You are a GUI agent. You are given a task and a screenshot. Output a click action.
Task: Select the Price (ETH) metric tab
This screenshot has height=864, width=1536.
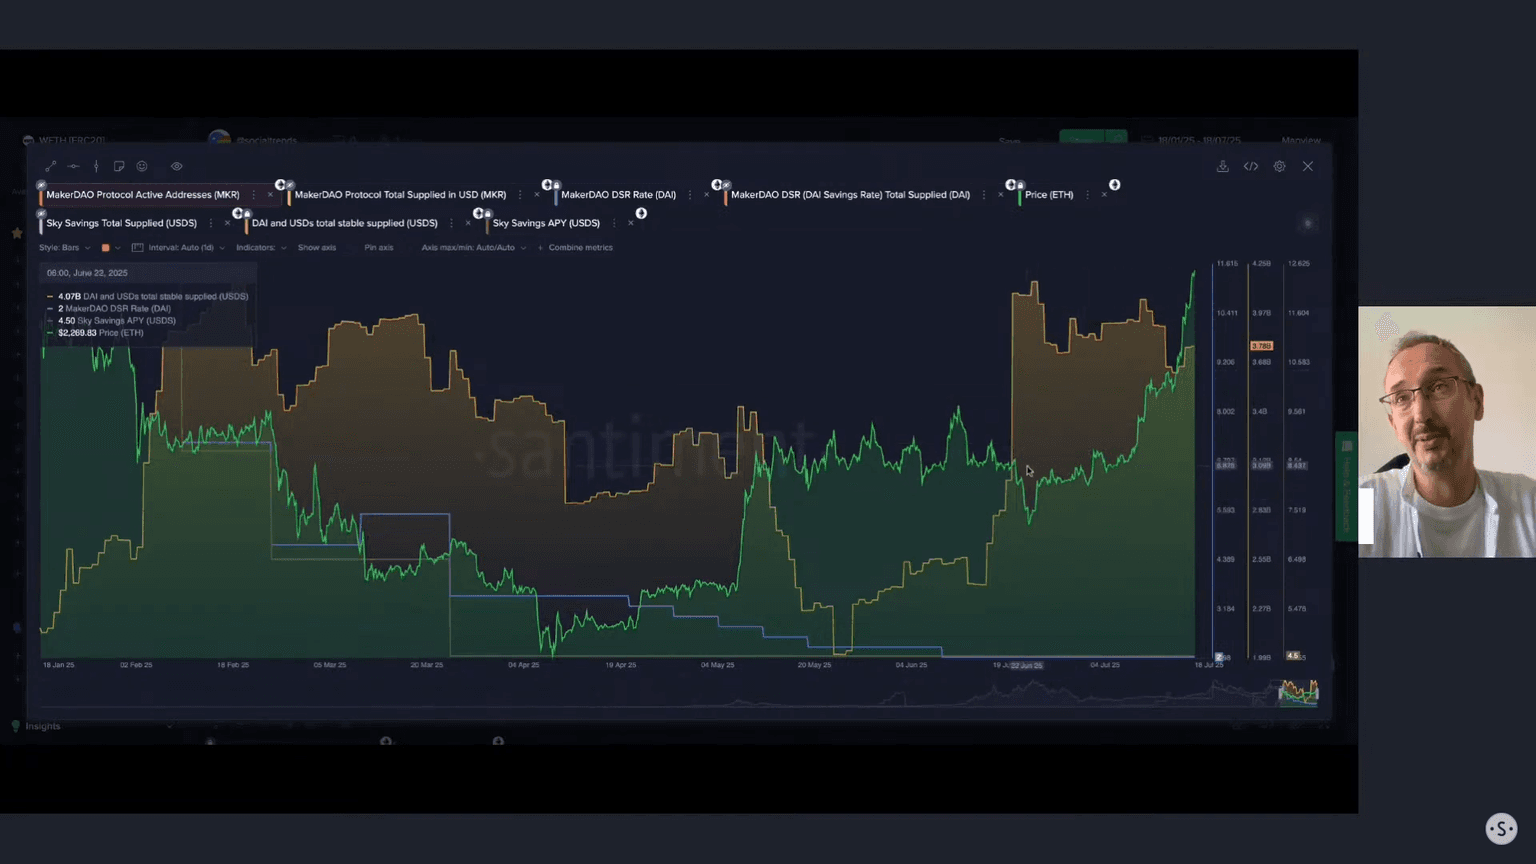point(1048,195)
